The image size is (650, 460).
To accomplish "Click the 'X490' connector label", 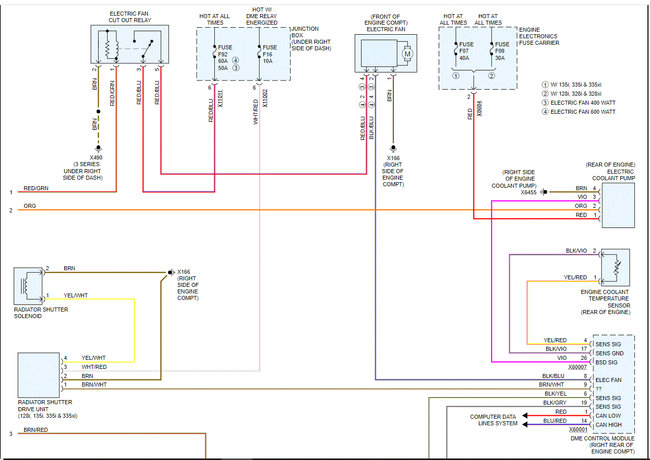I will click(96, 157).
